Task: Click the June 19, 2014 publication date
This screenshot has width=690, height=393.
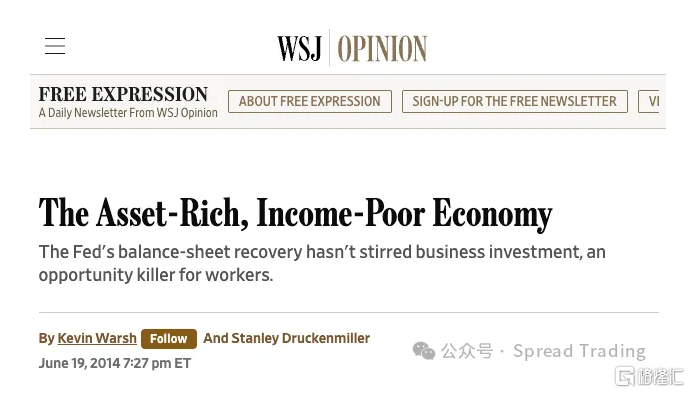Action: point(115,364)
